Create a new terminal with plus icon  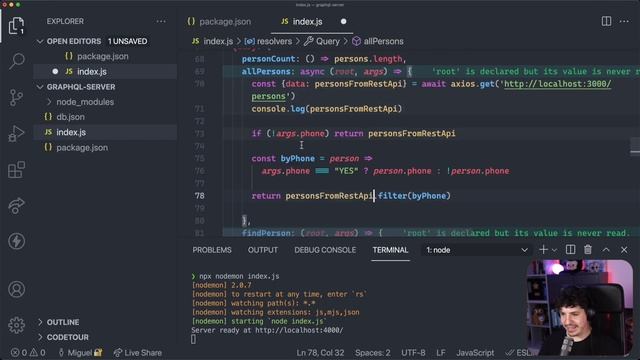click(x=543, y=249)
